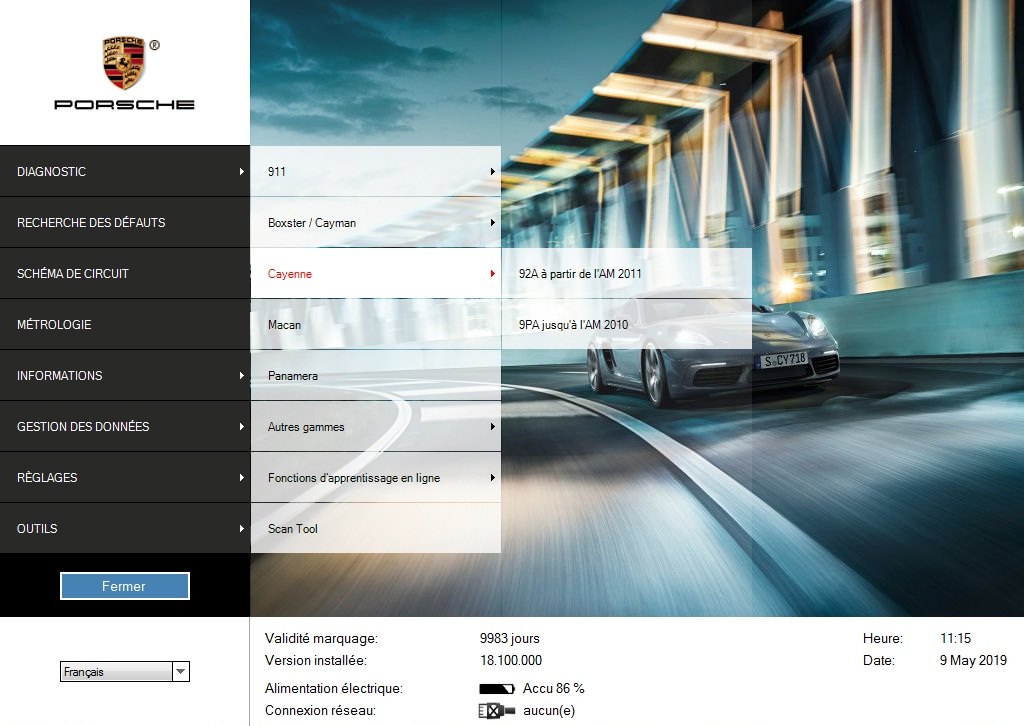The height and width of the screenshot is (726, 1024).
Task: Click the time value 11:15
Action: tap(955, 638)
